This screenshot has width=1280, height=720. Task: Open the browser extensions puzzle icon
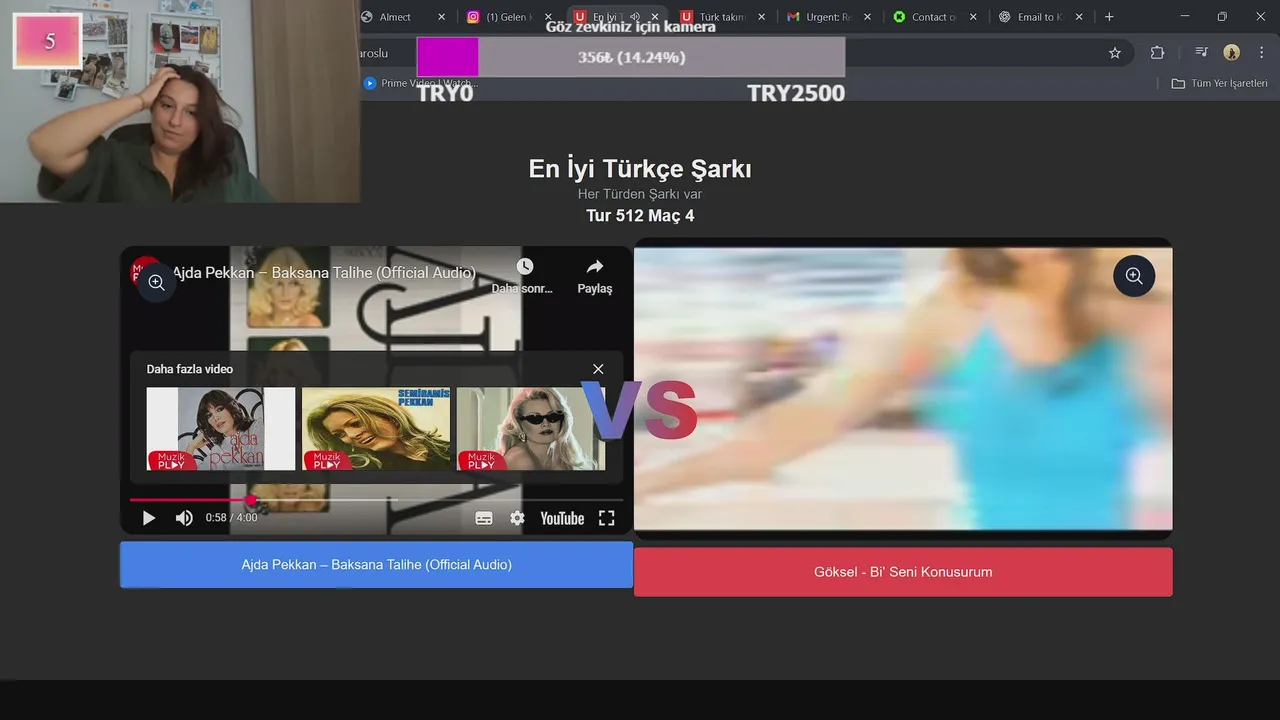tap(1158, 53)
